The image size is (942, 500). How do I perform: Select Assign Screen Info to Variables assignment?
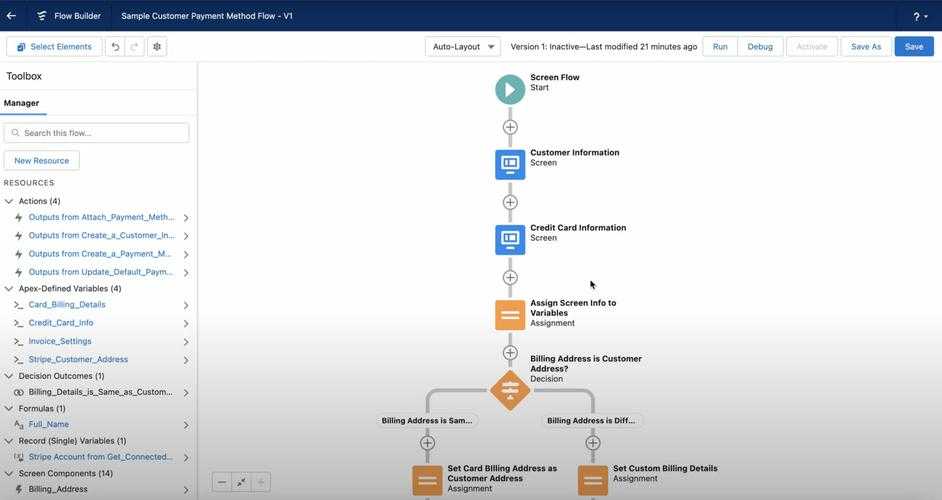pyautogui.click(x=510, y=315)
